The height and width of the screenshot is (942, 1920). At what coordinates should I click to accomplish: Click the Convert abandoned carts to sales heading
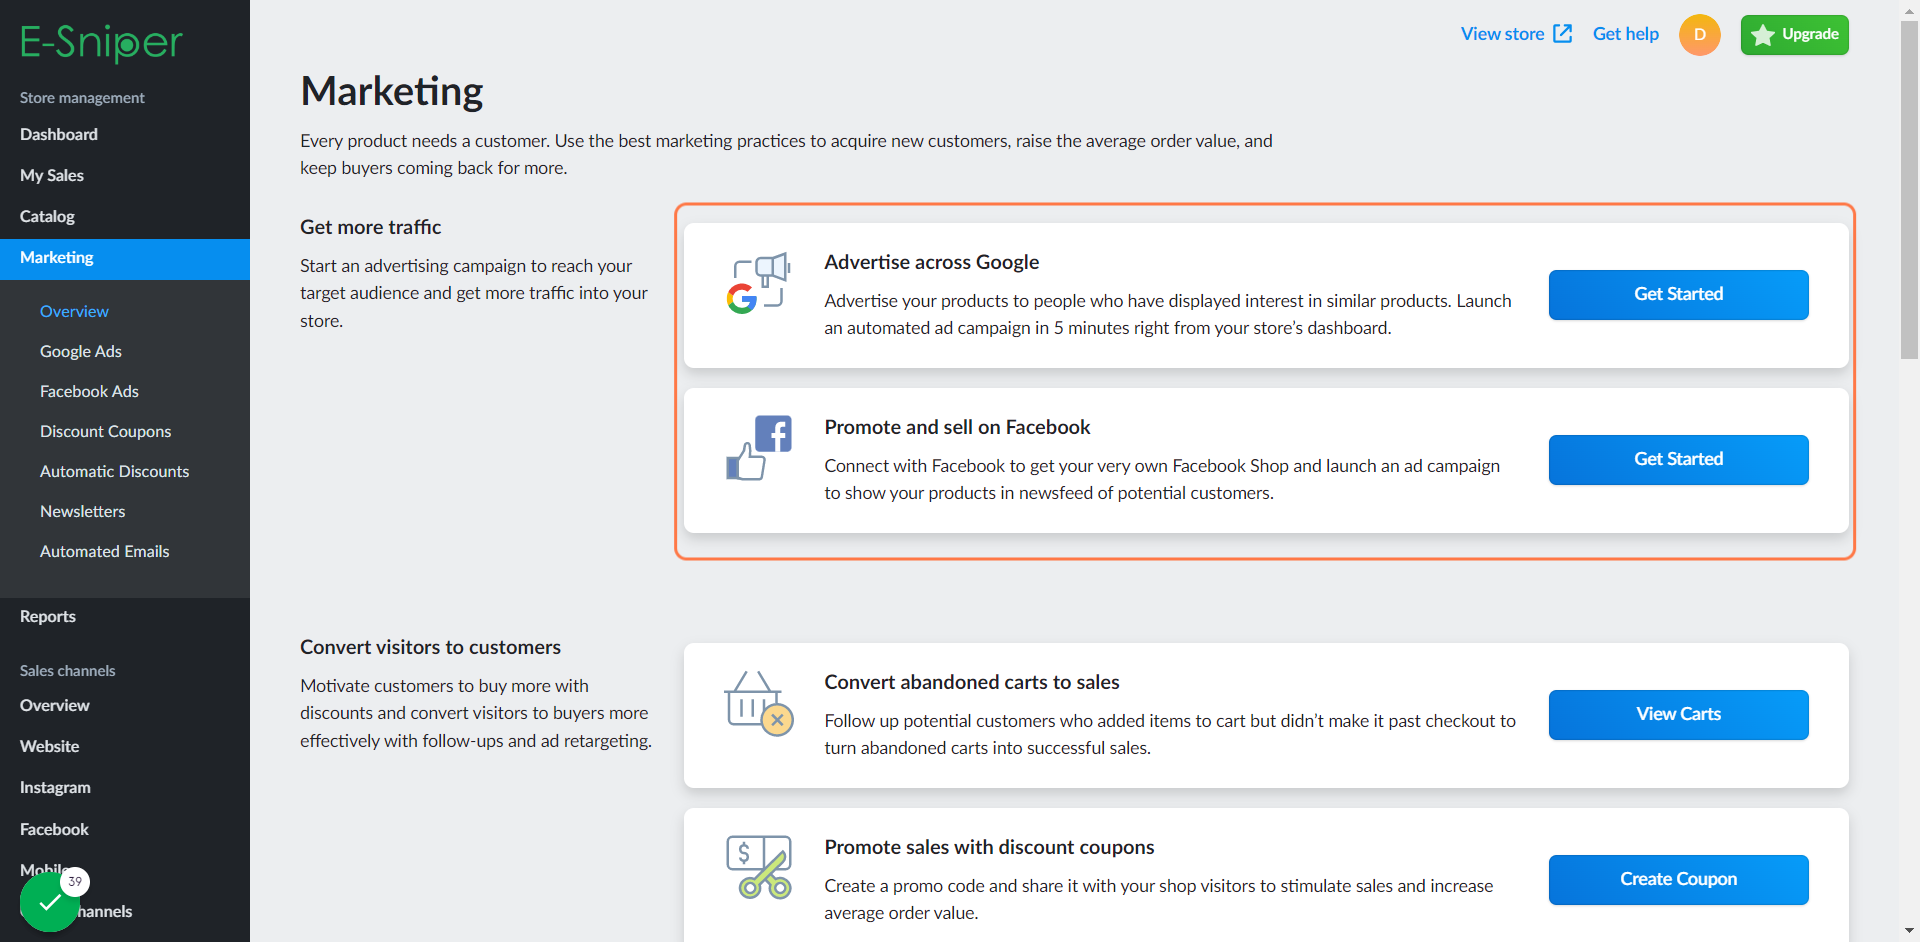point(971,682)
